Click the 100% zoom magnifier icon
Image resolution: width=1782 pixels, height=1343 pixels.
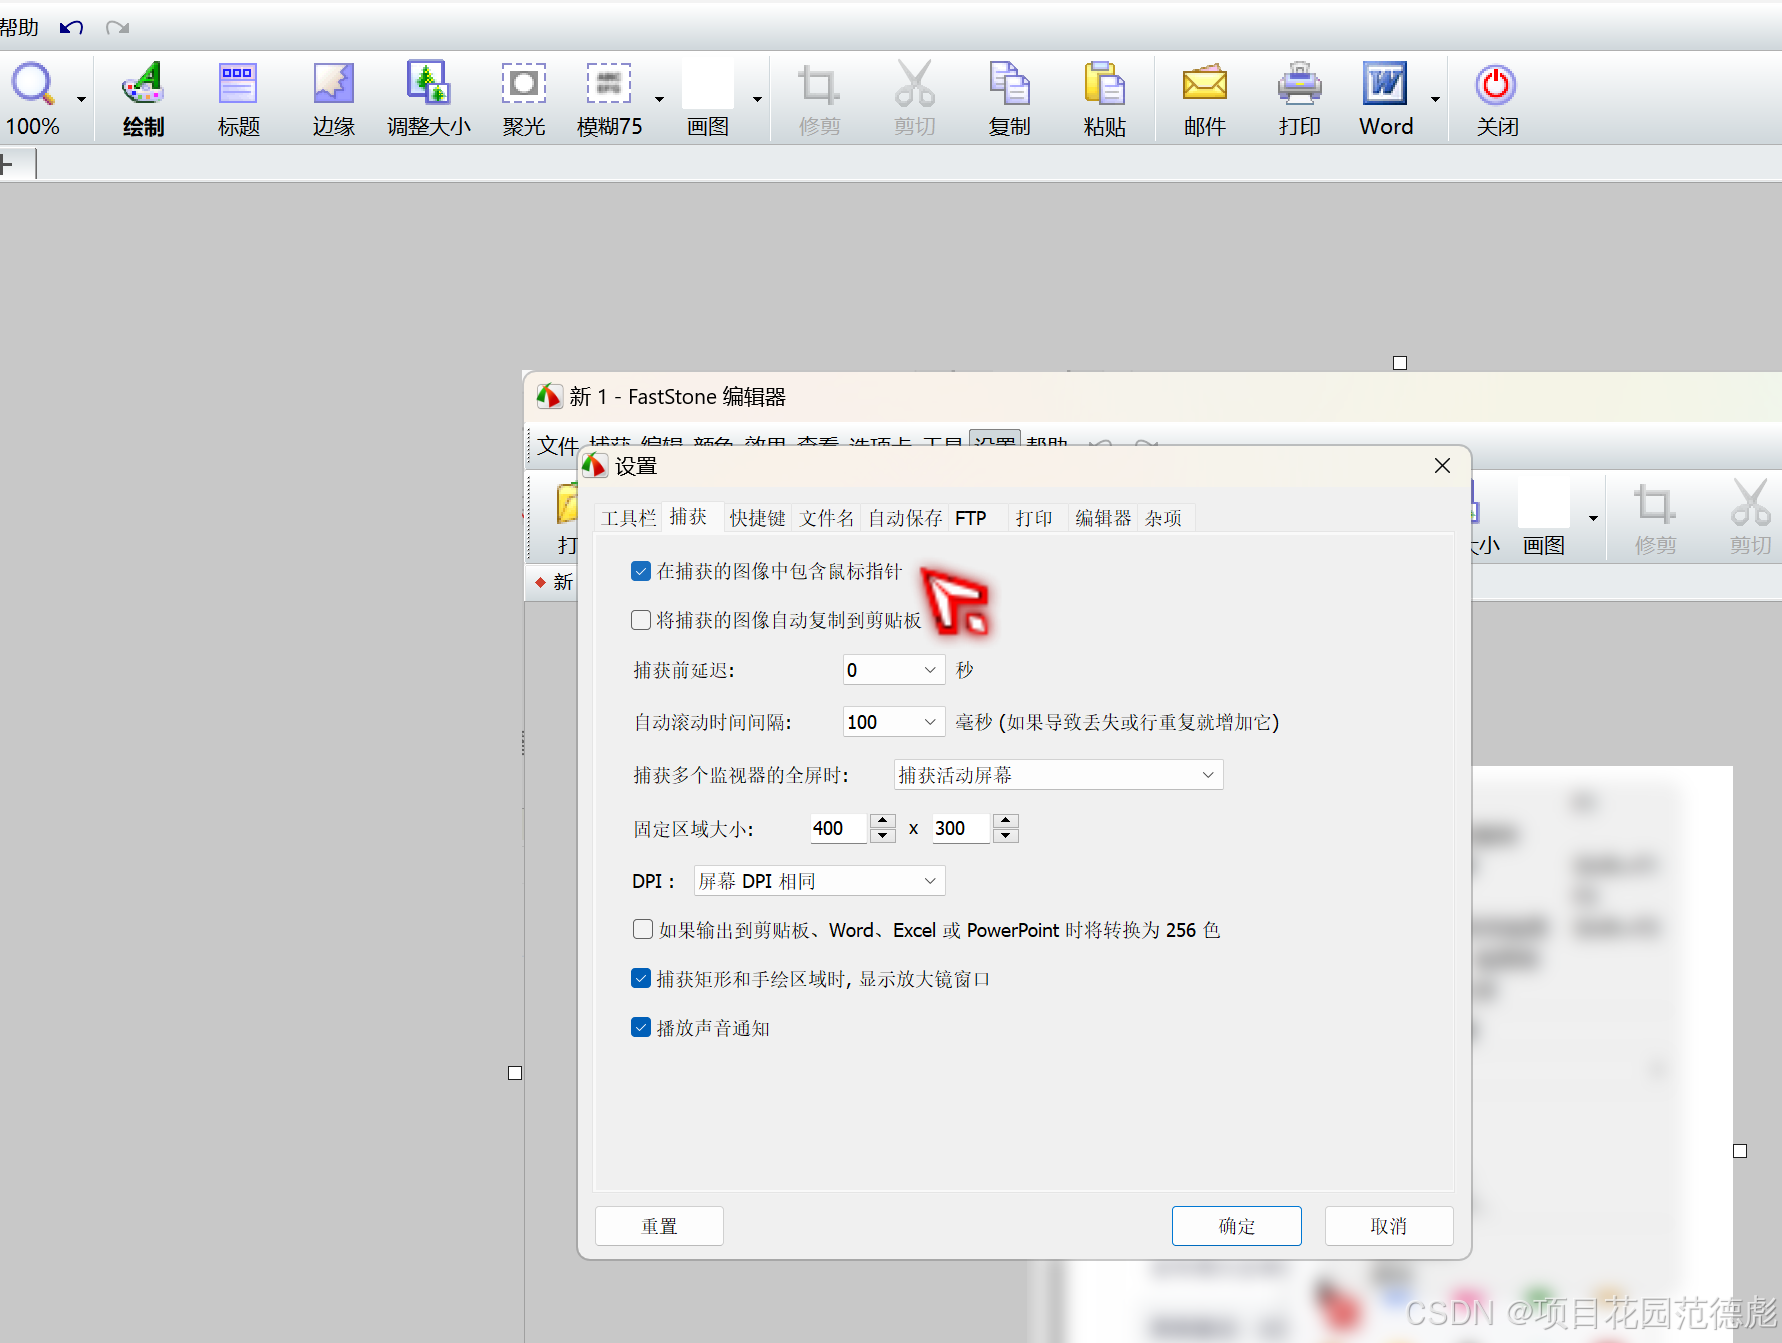click(x=33, y=85)
